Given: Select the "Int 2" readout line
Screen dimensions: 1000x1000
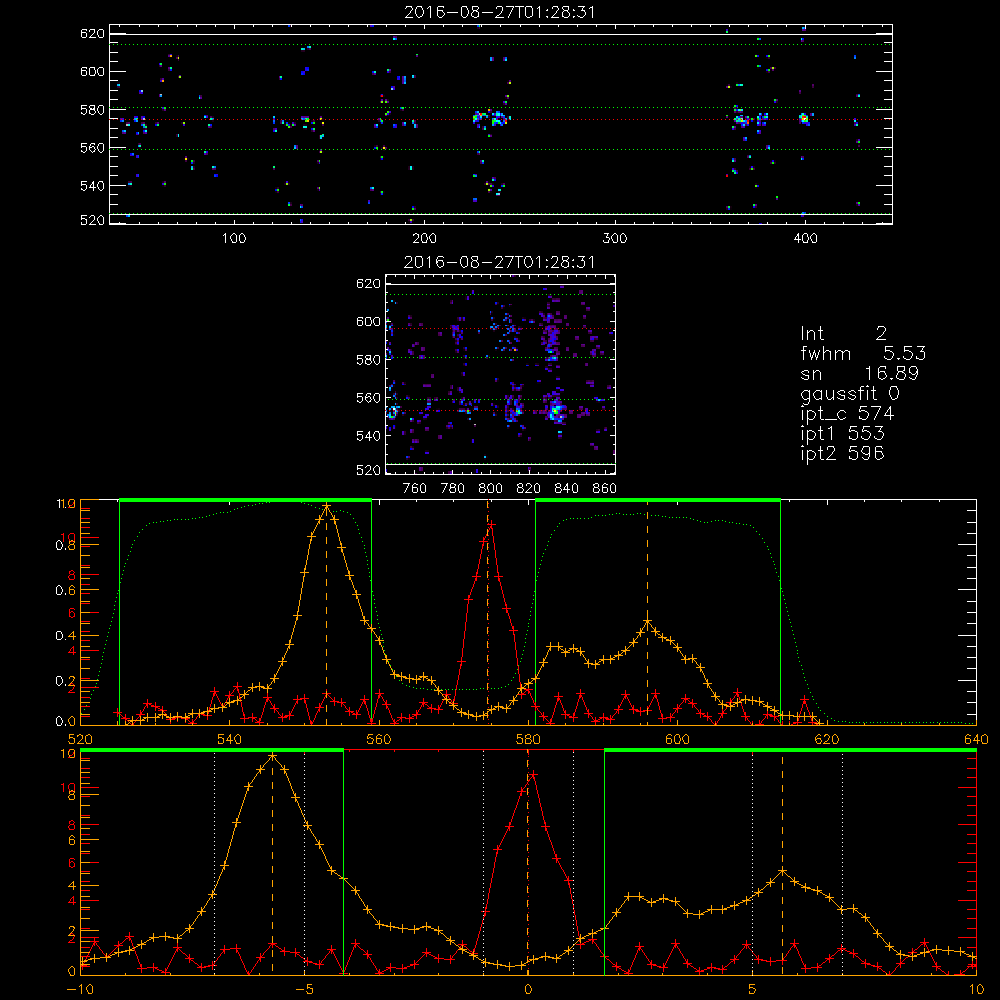Looking at the screenshot, I should (x=843, y=334).
